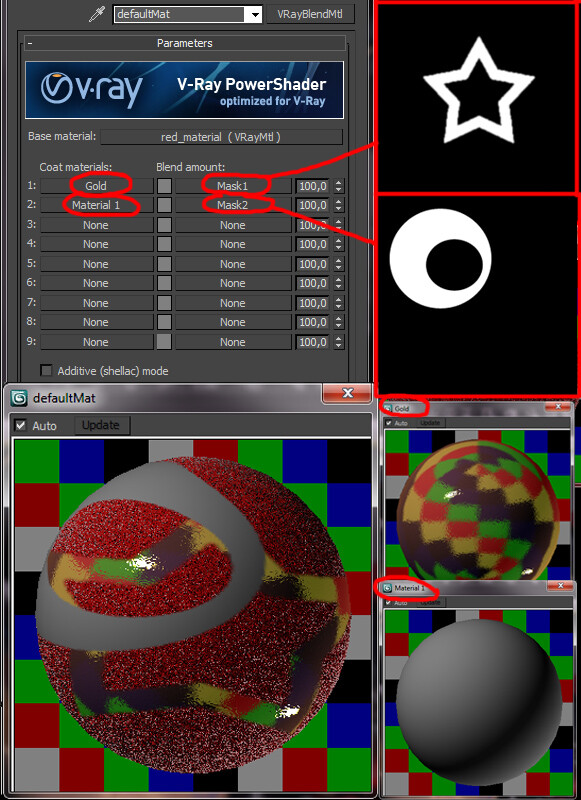Click blend amount field for row 2
This screenshot has width=581, height=800.
tap(313, 205)
